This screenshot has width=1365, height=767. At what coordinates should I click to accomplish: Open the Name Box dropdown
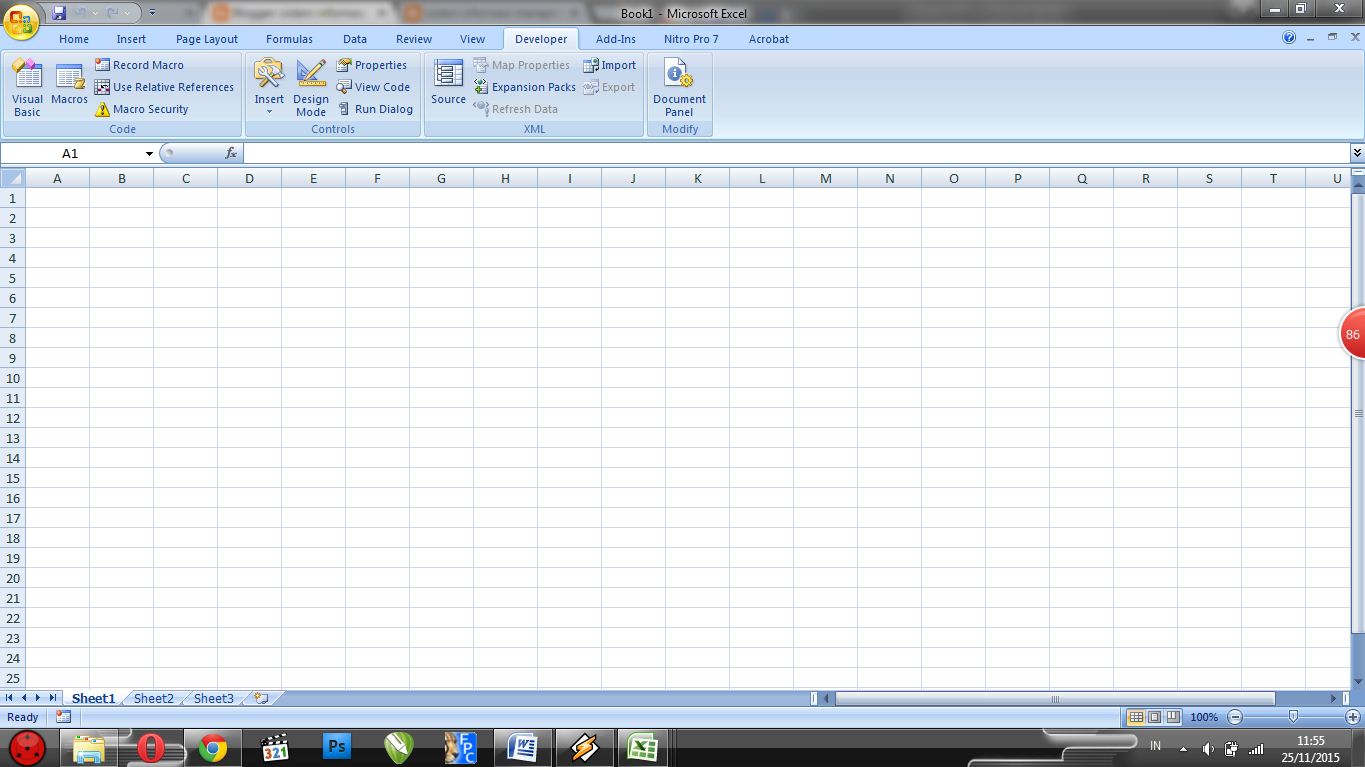149,153
